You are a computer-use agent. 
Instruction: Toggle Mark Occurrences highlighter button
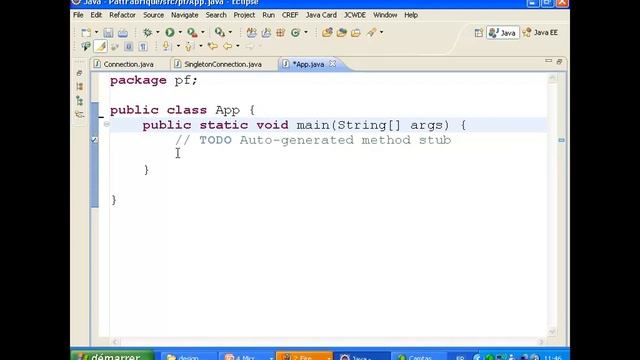coord(100,47)
